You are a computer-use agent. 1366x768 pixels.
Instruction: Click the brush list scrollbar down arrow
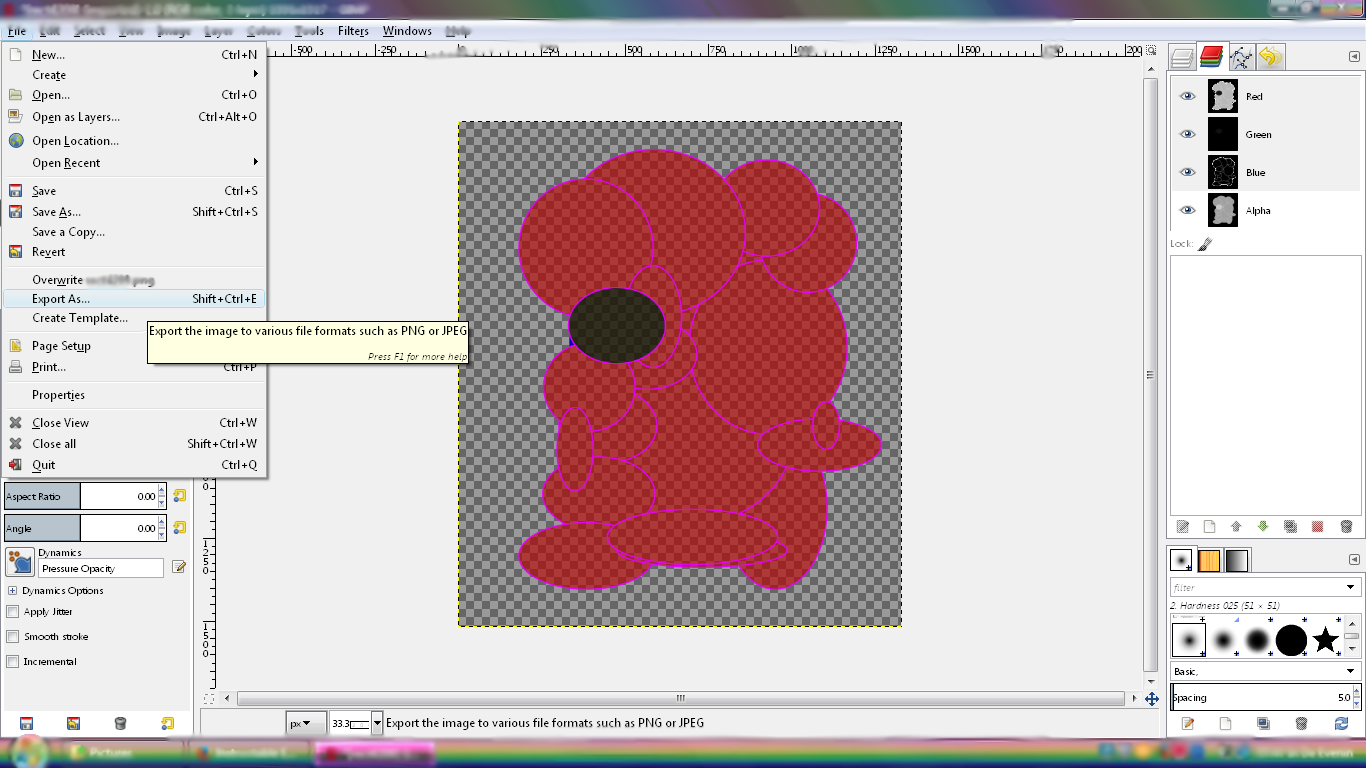(x=1351, y=649)
